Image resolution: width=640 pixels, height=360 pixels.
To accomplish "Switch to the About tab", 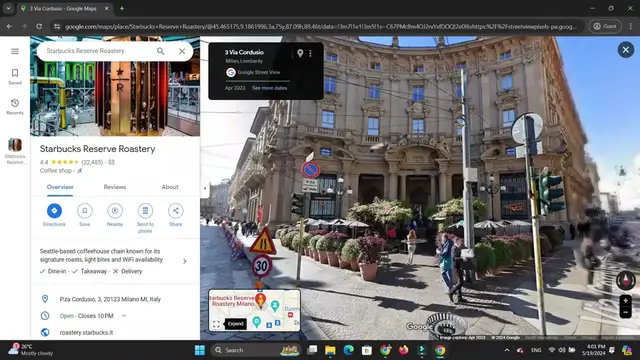I will coord(170,187).
